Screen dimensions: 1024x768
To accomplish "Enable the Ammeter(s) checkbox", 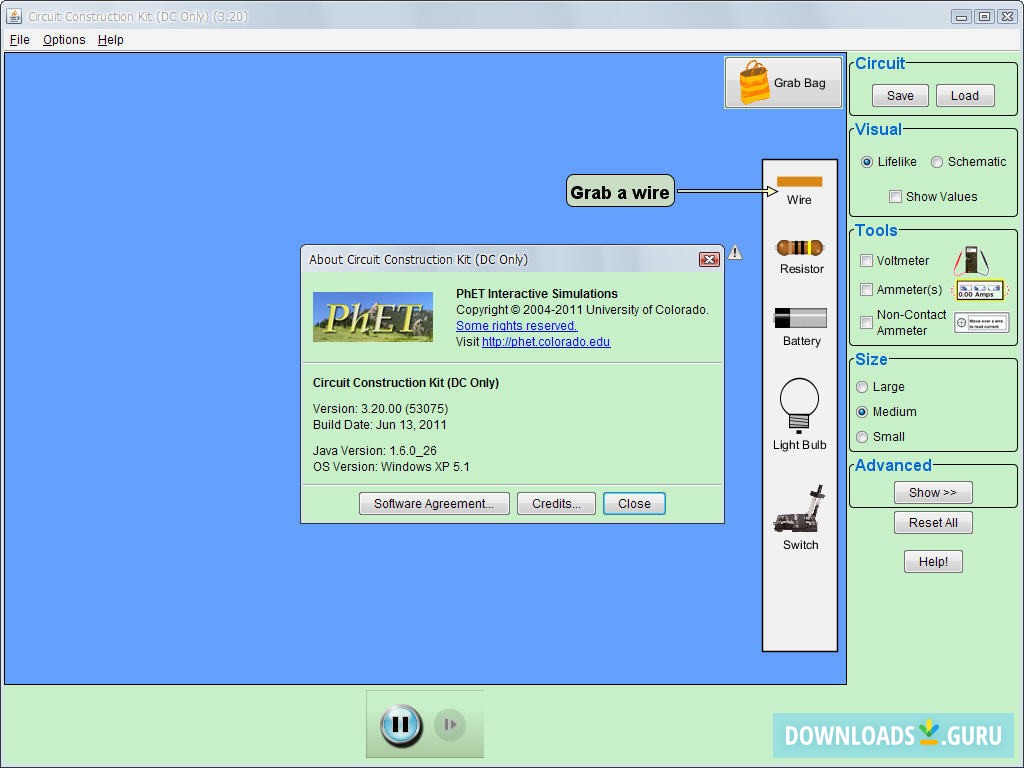I will (866, 289).
